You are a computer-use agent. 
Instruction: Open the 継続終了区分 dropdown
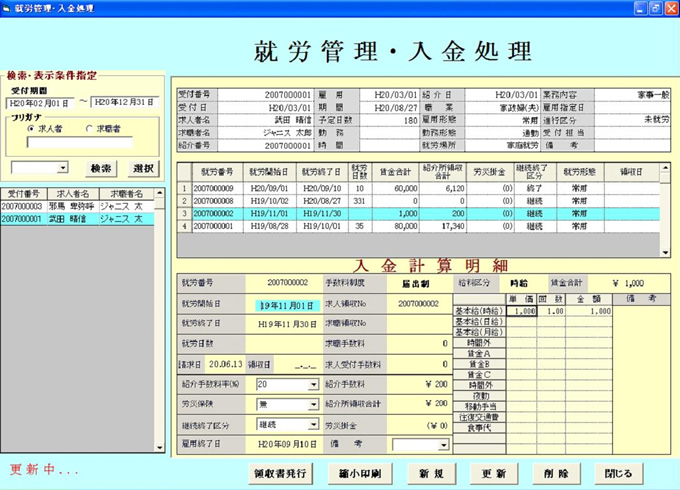coord(314,423)
